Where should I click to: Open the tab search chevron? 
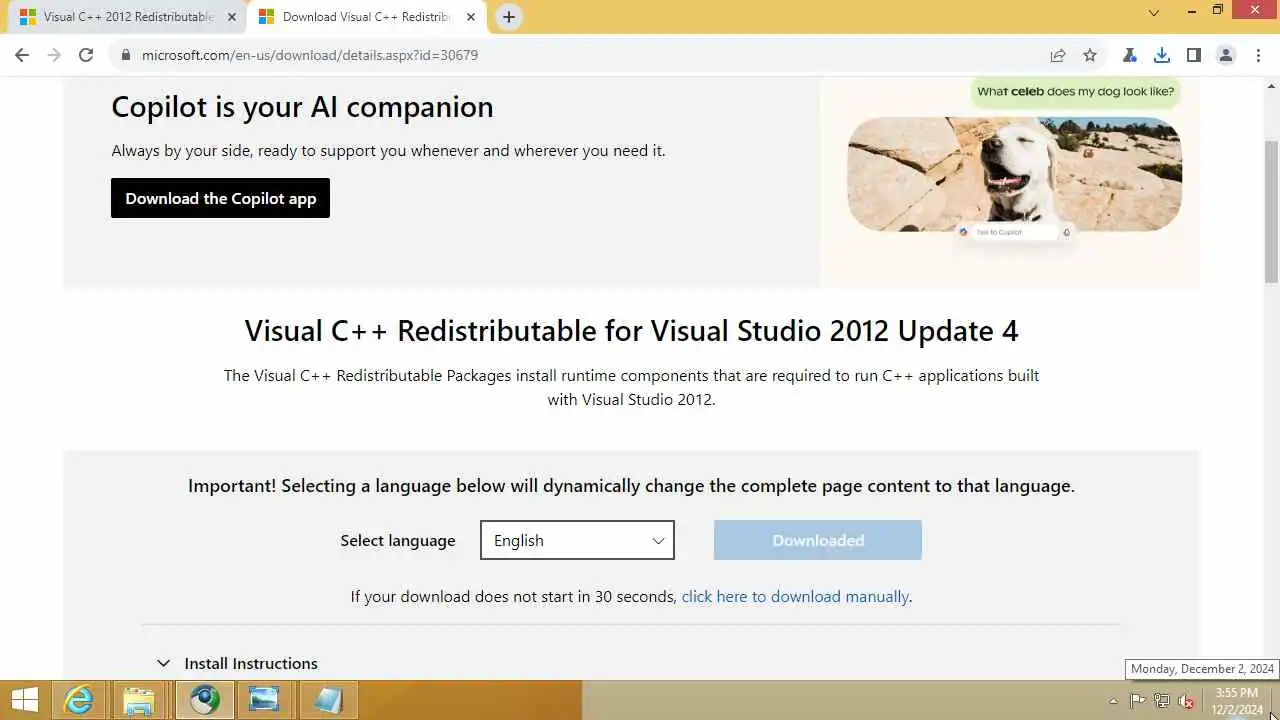pyautogui.click(x=1154, y=13)
